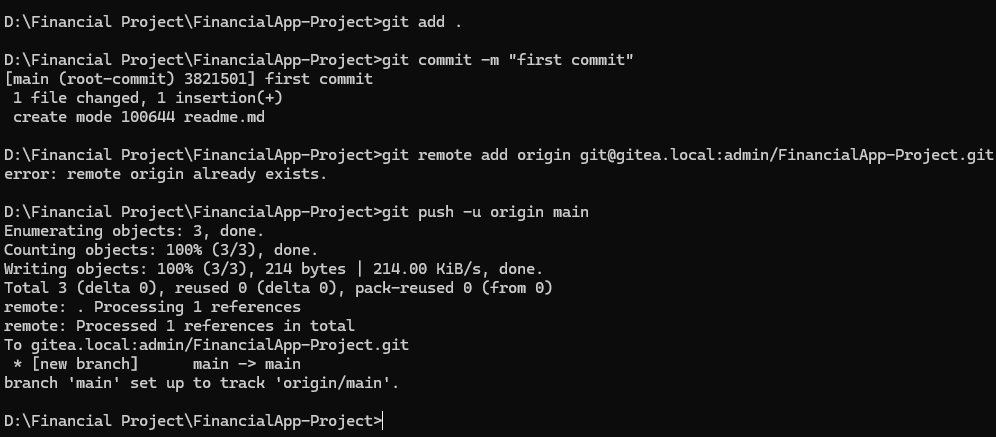Click the "Counting objects: 100% (3/3)" line
Image resolution: width=996 pixels, height=437 pixels.
[x=160, y=250]
